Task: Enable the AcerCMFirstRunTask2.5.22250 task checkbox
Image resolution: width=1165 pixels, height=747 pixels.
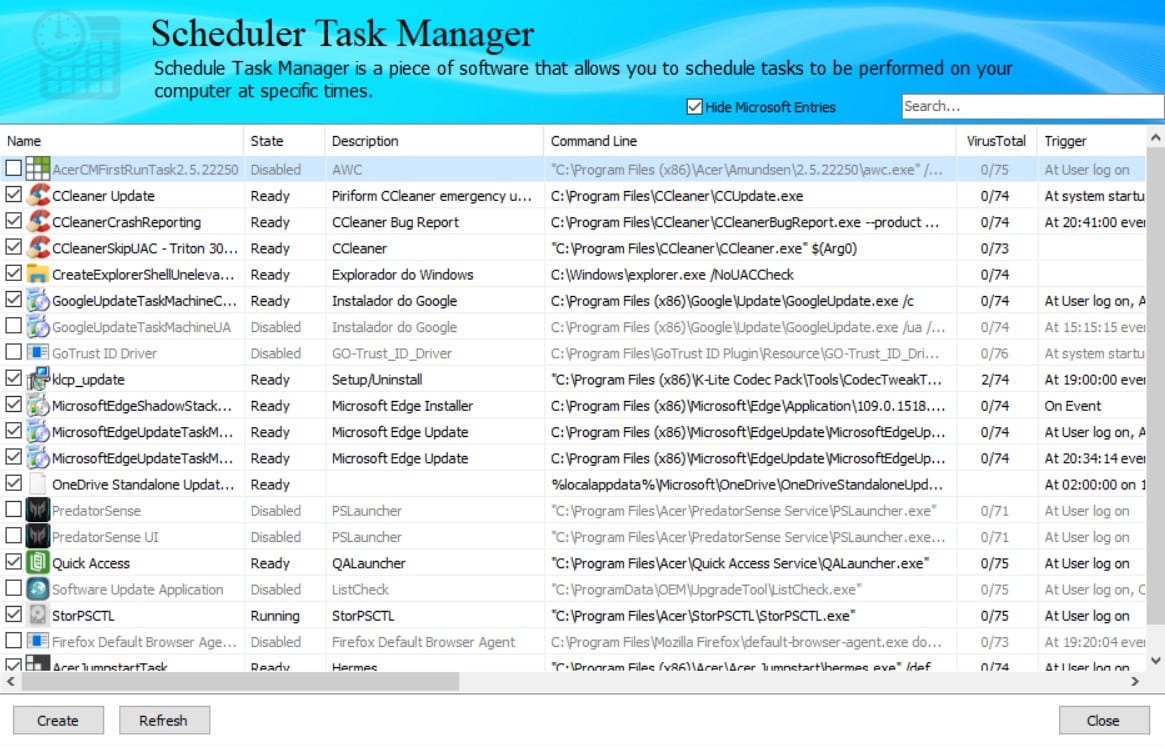Action: 13,168
